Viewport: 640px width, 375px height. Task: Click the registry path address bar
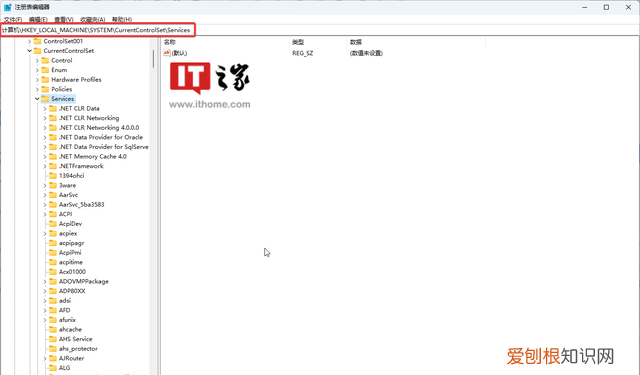pyautogui.click(x=320, y=30)
